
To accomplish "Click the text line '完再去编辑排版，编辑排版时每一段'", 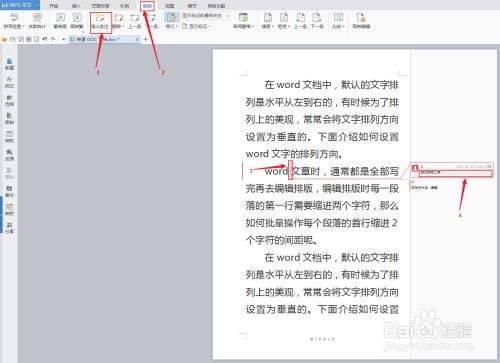I will 322,188.
